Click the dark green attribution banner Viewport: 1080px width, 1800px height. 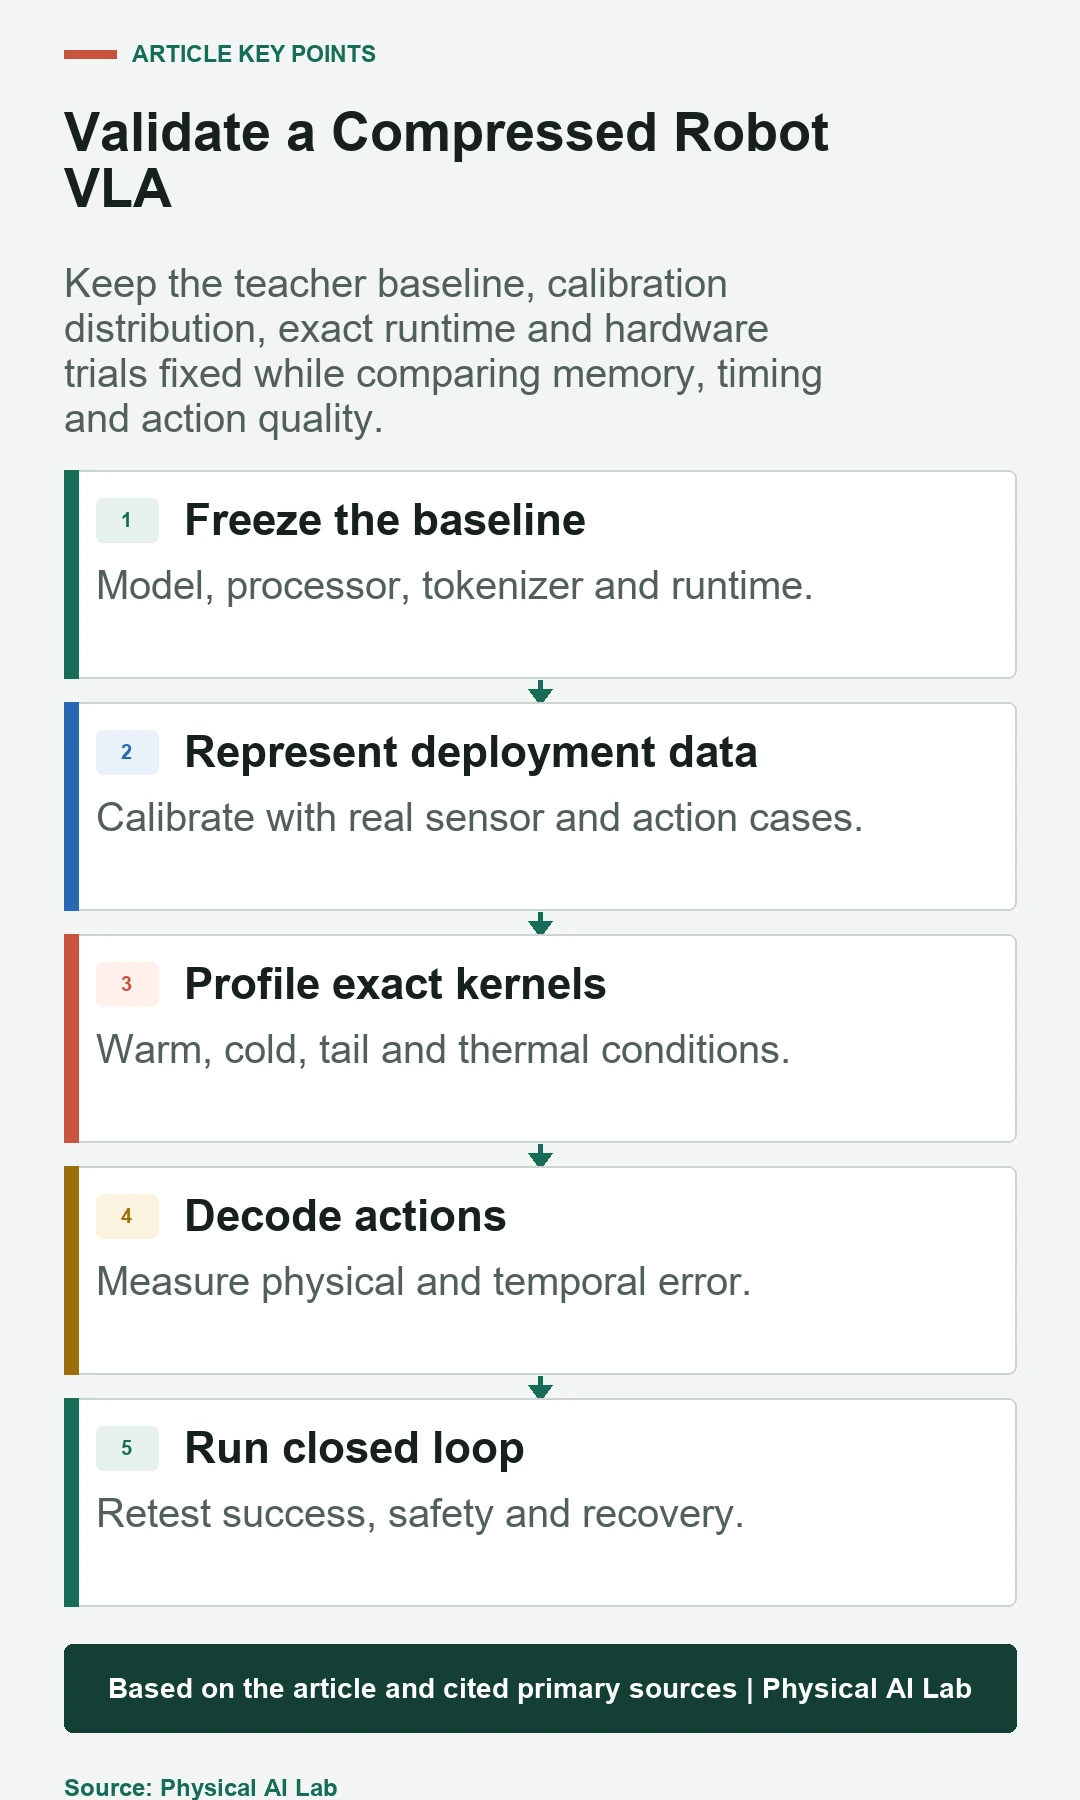[x=540, y=1688]
